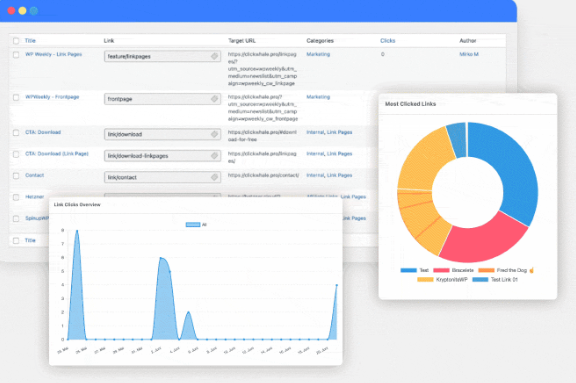
Task: Select the frontpage link field
Action: 162,99
